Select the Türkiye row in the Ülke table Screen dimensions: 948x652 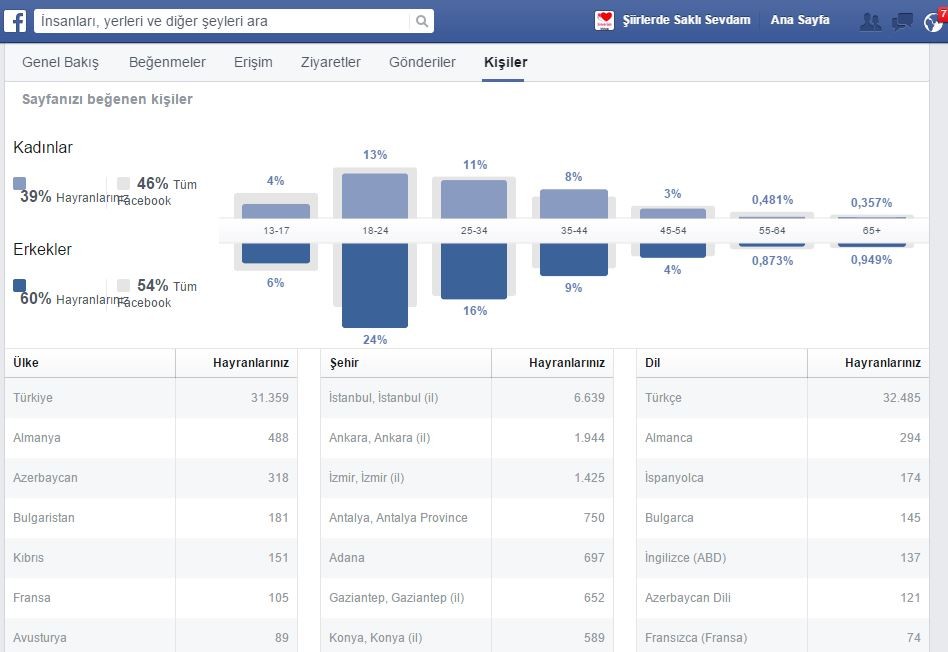pyautogui.click(x=151, y=398)
